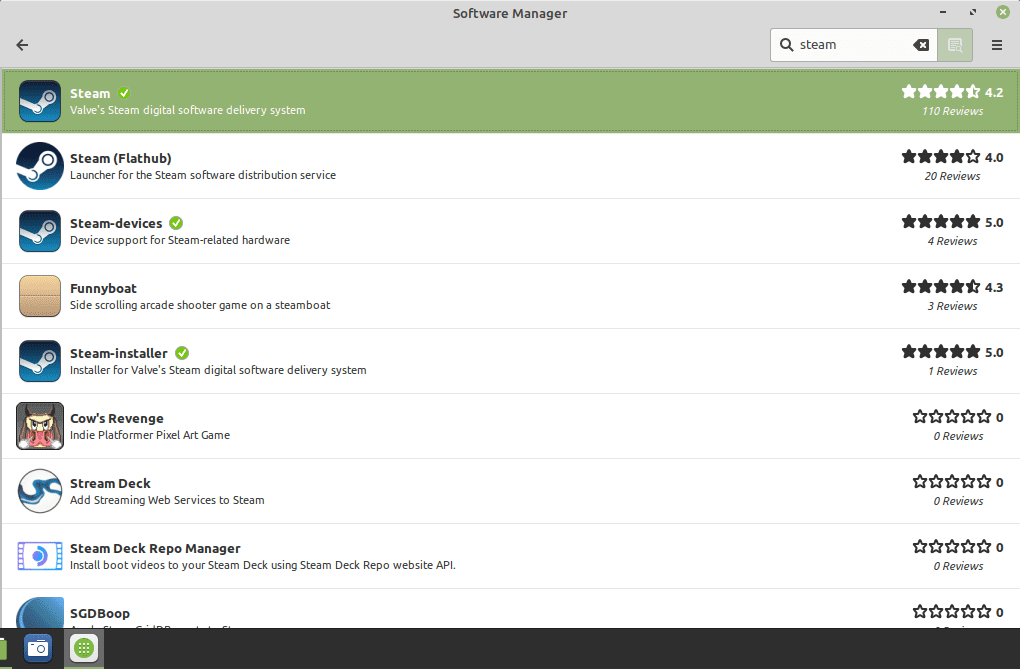Click the Steam-installer icon
The height and width of the screenshot is (669, 1020).
[40, 361]
